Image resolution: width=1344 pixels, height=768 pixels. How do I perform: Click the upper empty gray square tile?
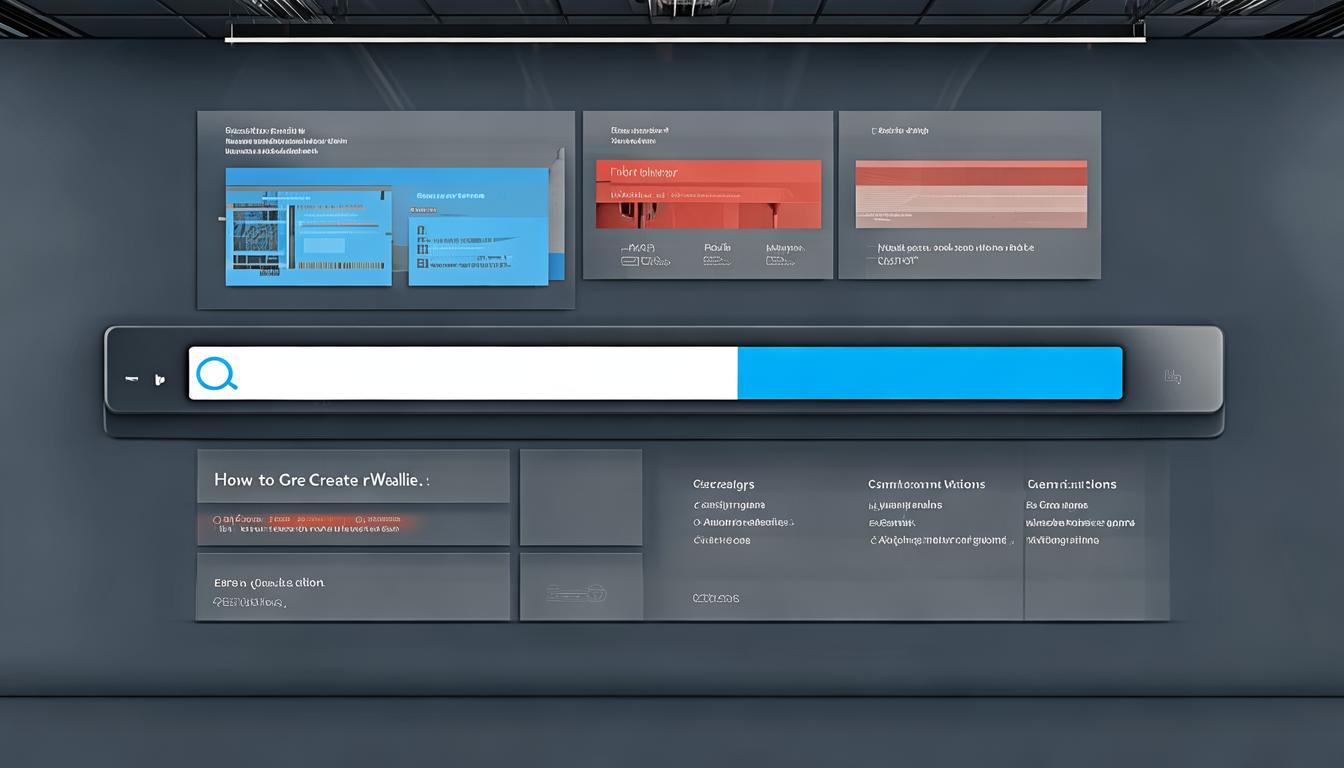point(580,497)
